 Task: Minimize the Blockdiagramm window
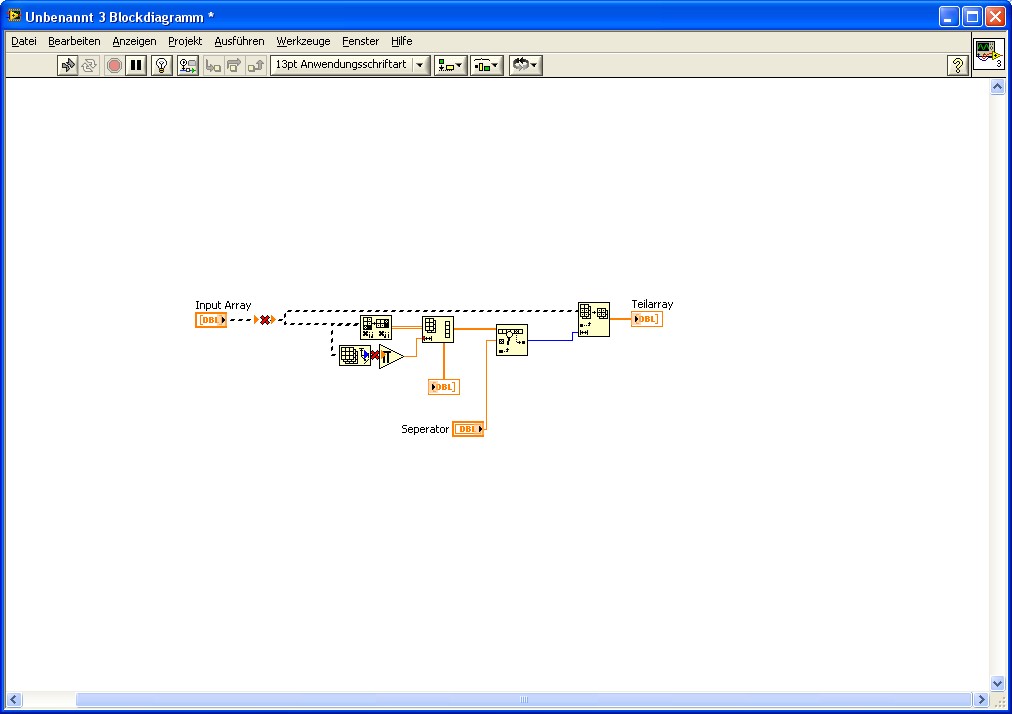click(949, 17)
